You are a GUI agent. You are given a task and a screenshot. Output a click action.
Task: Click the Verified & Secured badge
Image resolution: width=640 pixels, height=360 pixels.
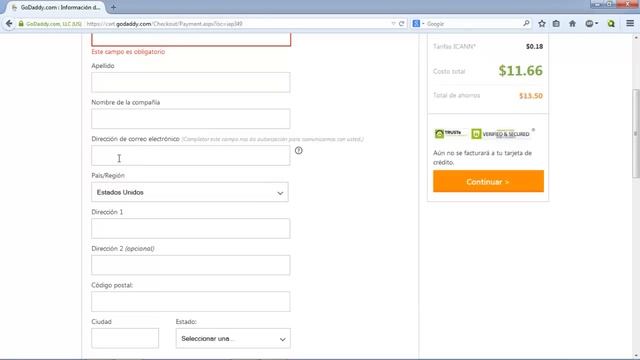[501, 133]
